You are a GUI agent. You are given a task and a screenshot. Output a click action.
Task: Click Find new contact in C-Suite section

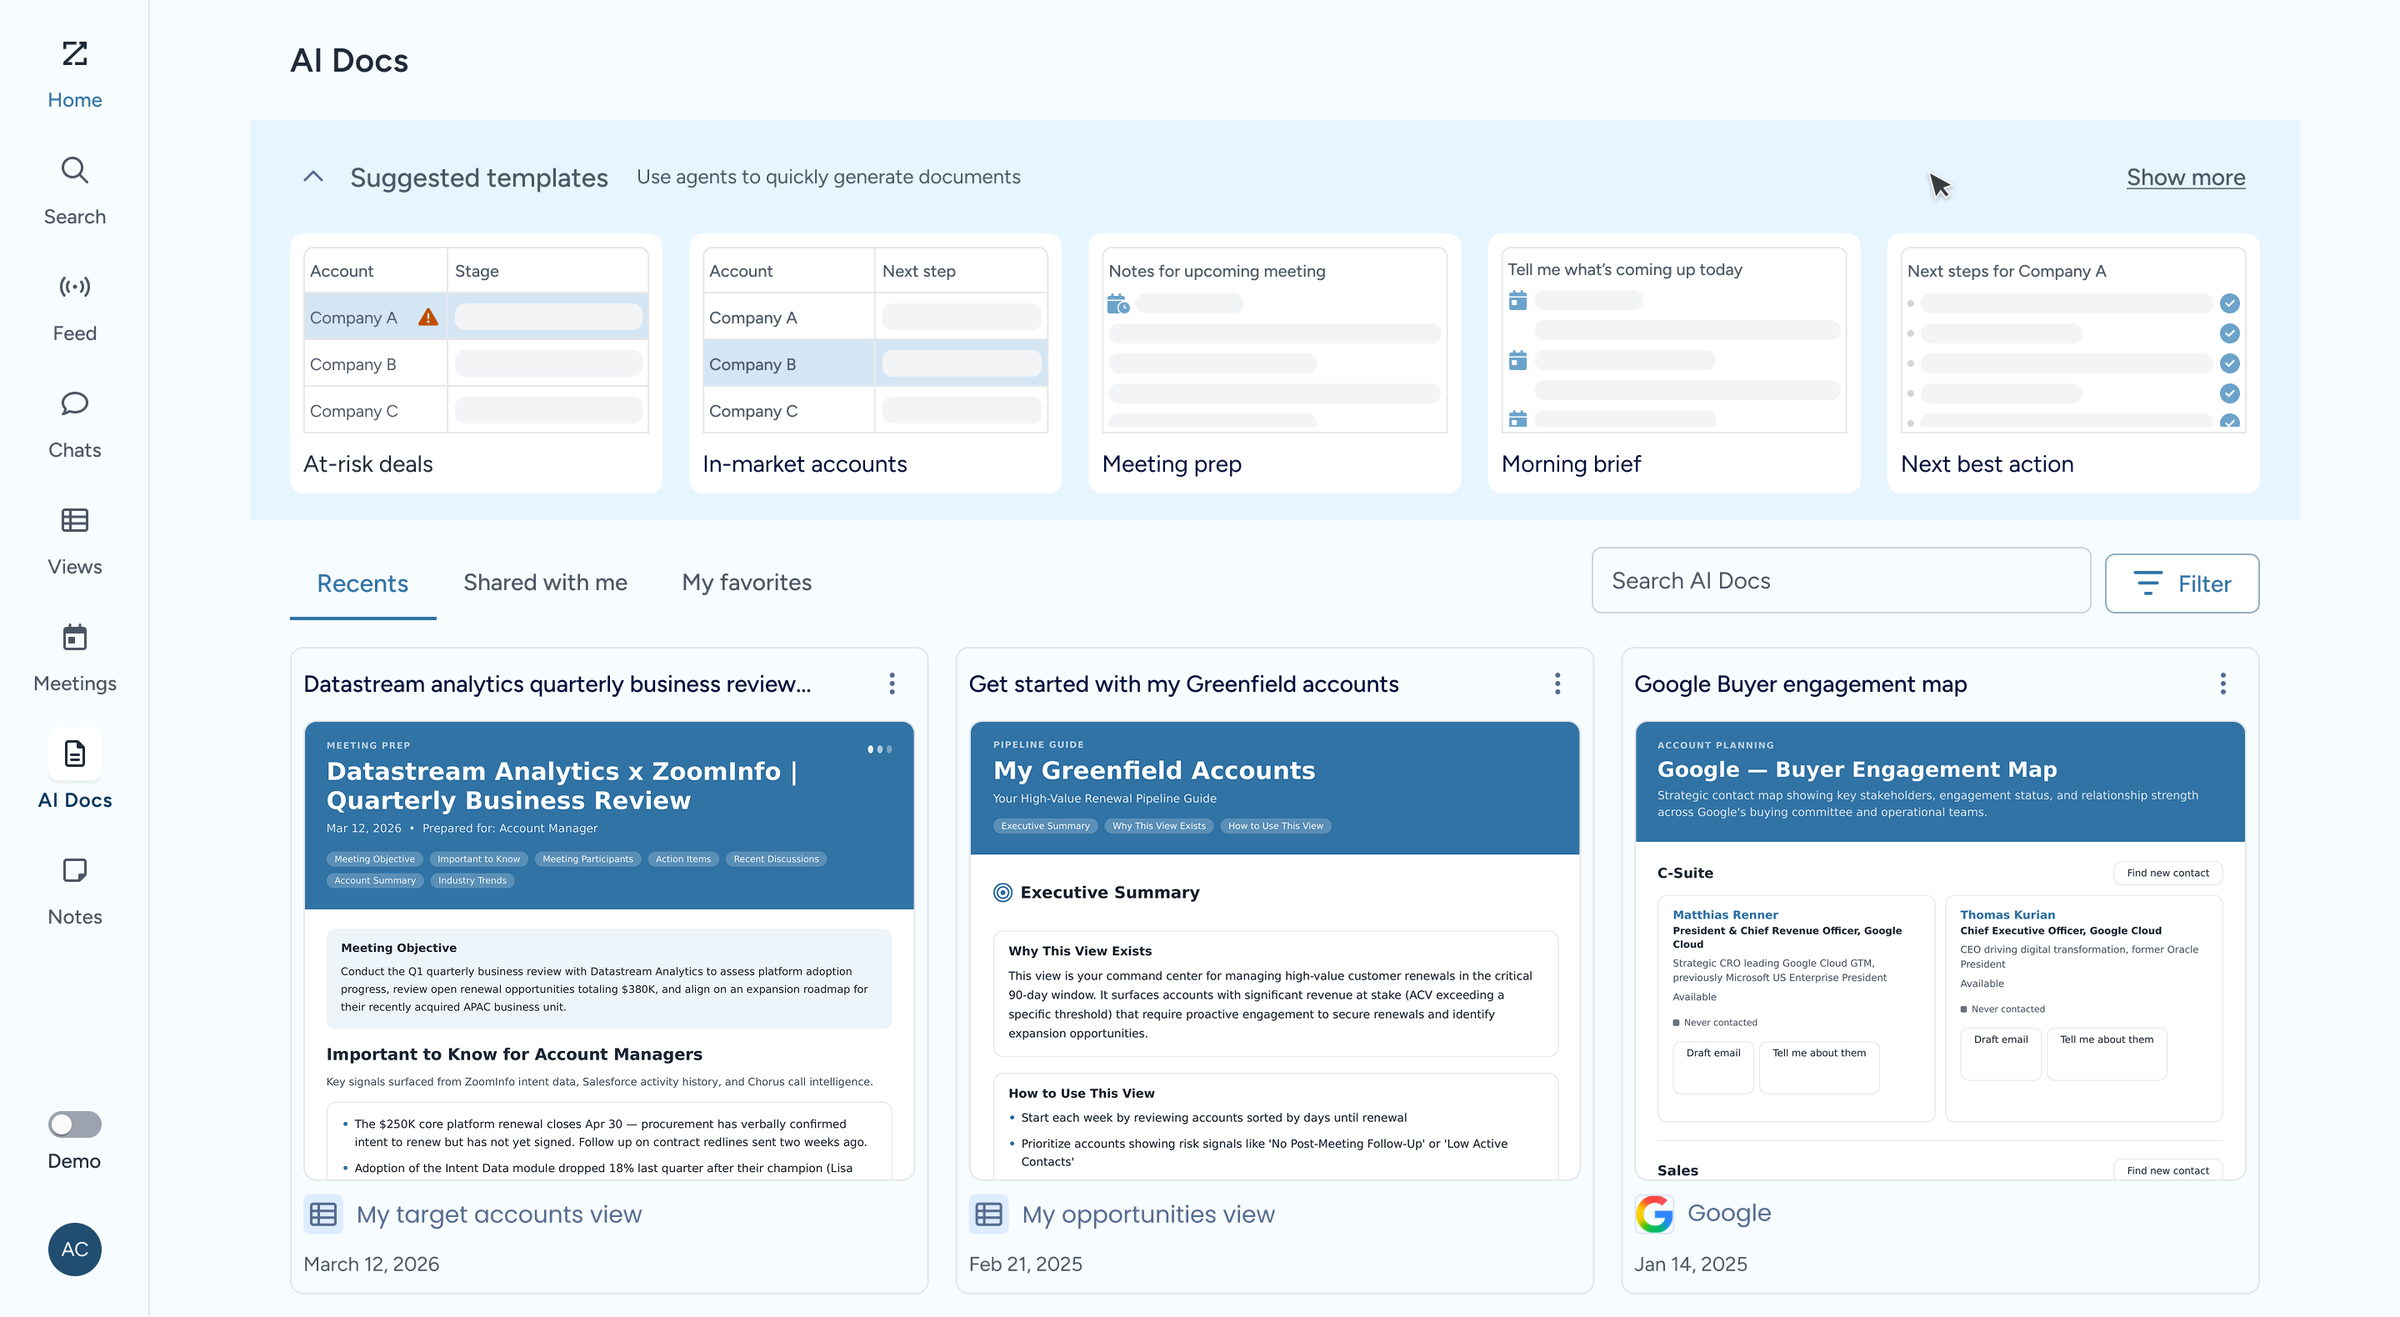(x=2168, y=873)
